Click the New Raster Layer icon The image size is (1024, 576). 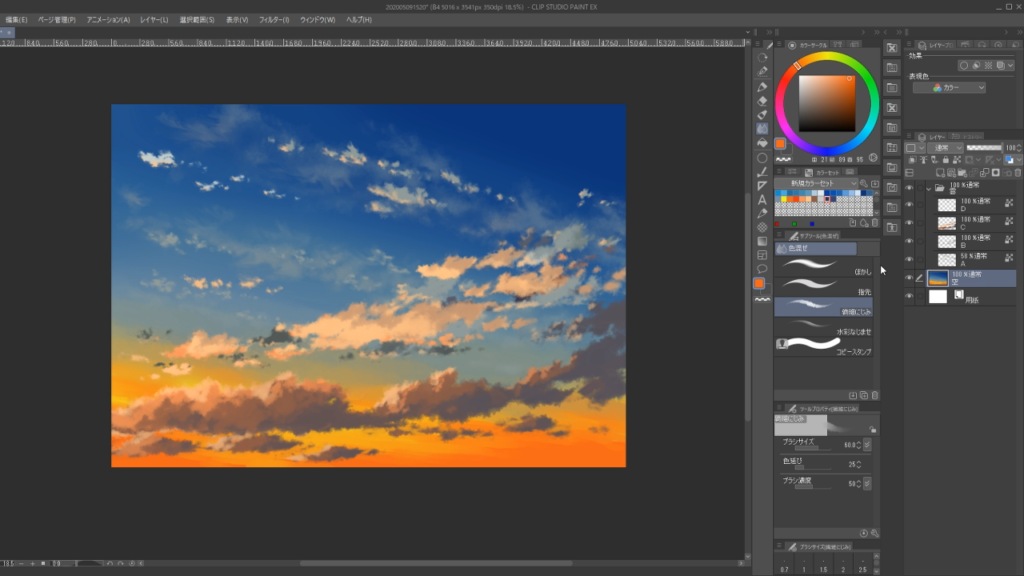940,173
